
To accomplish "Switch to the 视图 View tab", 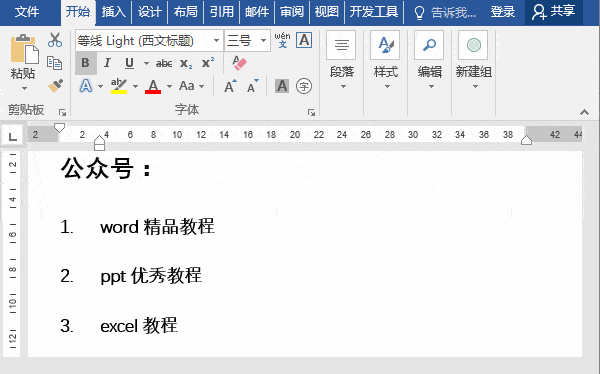I will [327, 12].
